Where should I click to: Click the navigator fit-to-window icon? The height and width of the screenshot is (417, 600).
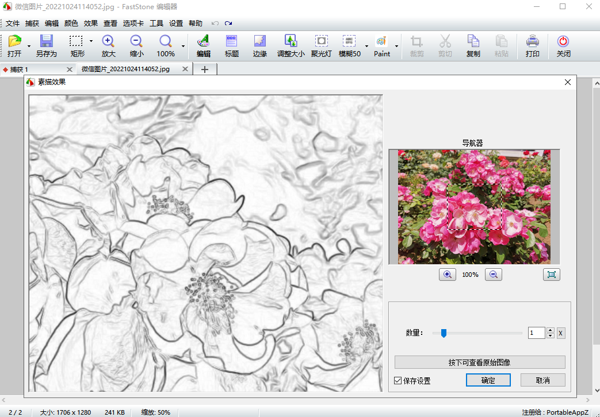551,275
